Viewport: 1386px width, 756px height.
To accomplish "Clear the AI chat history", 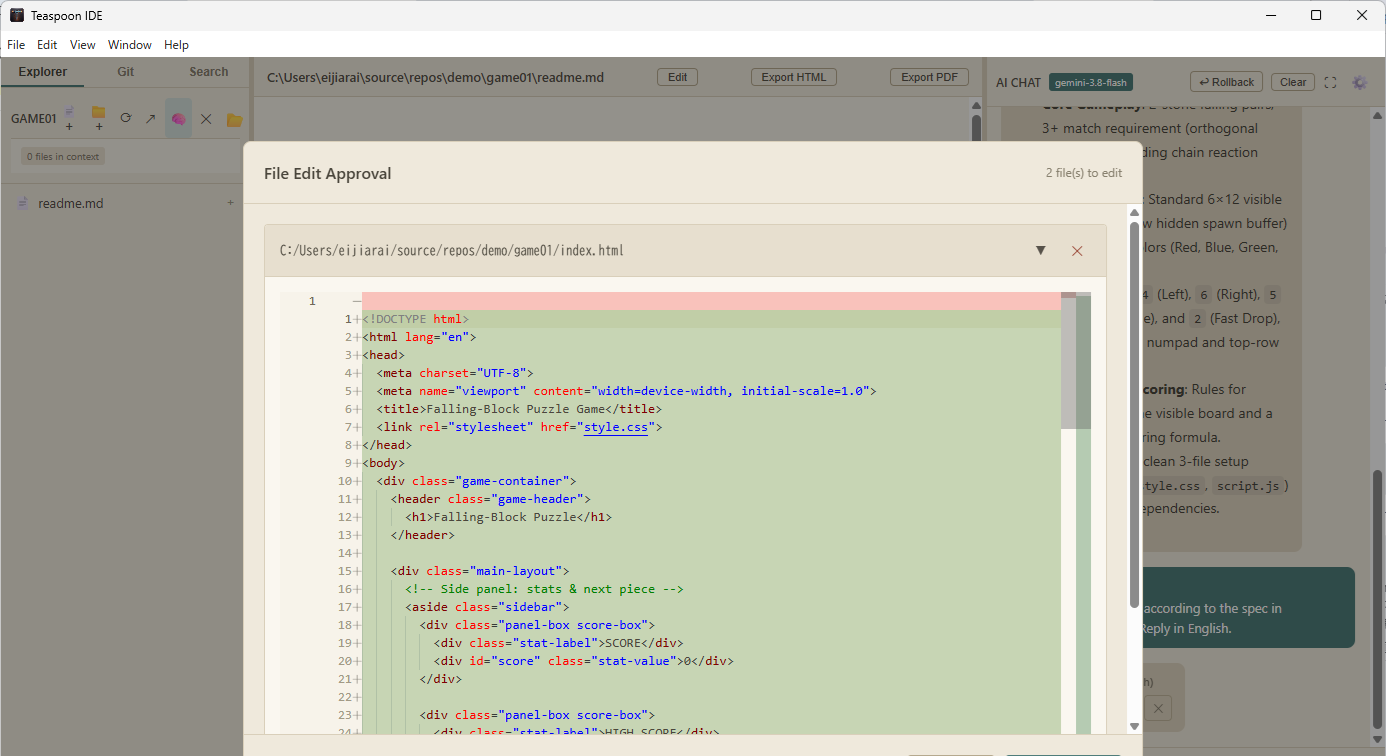I will pos(1293,82).
